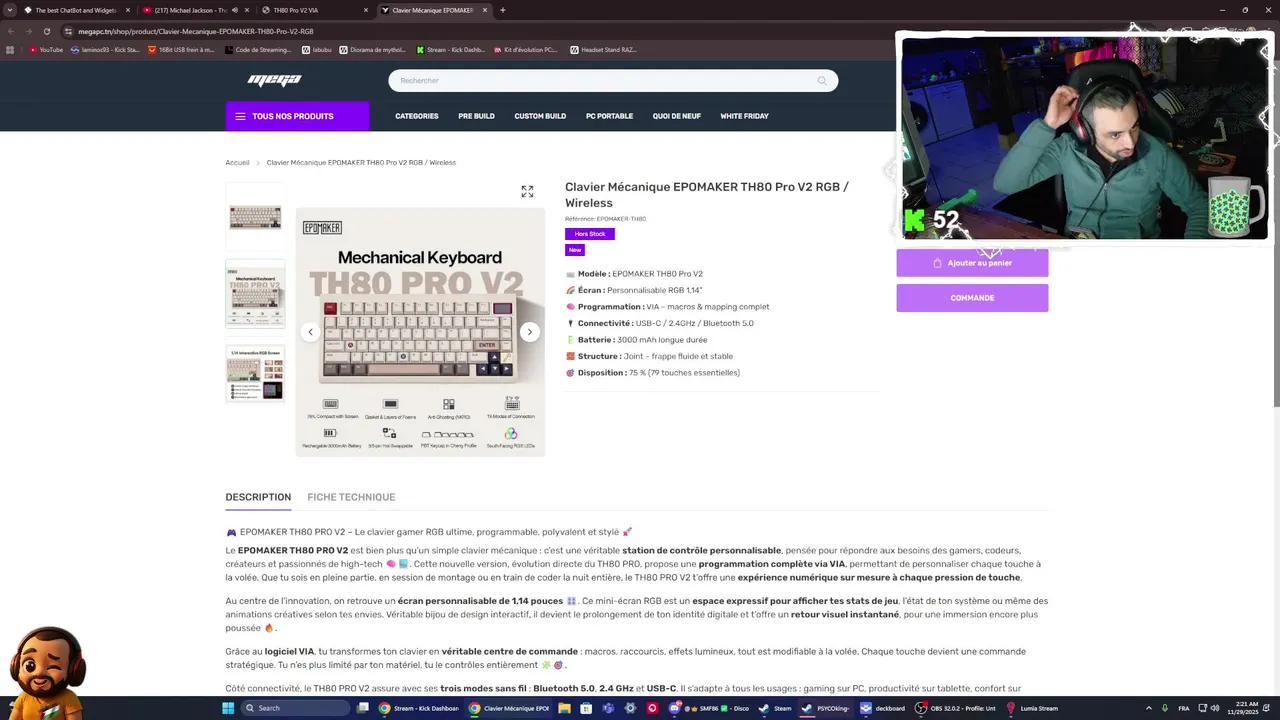Open the Iaminos93 Kick bookmark
The height and width of the screenshot is (720, 1280).
point(106,49)
